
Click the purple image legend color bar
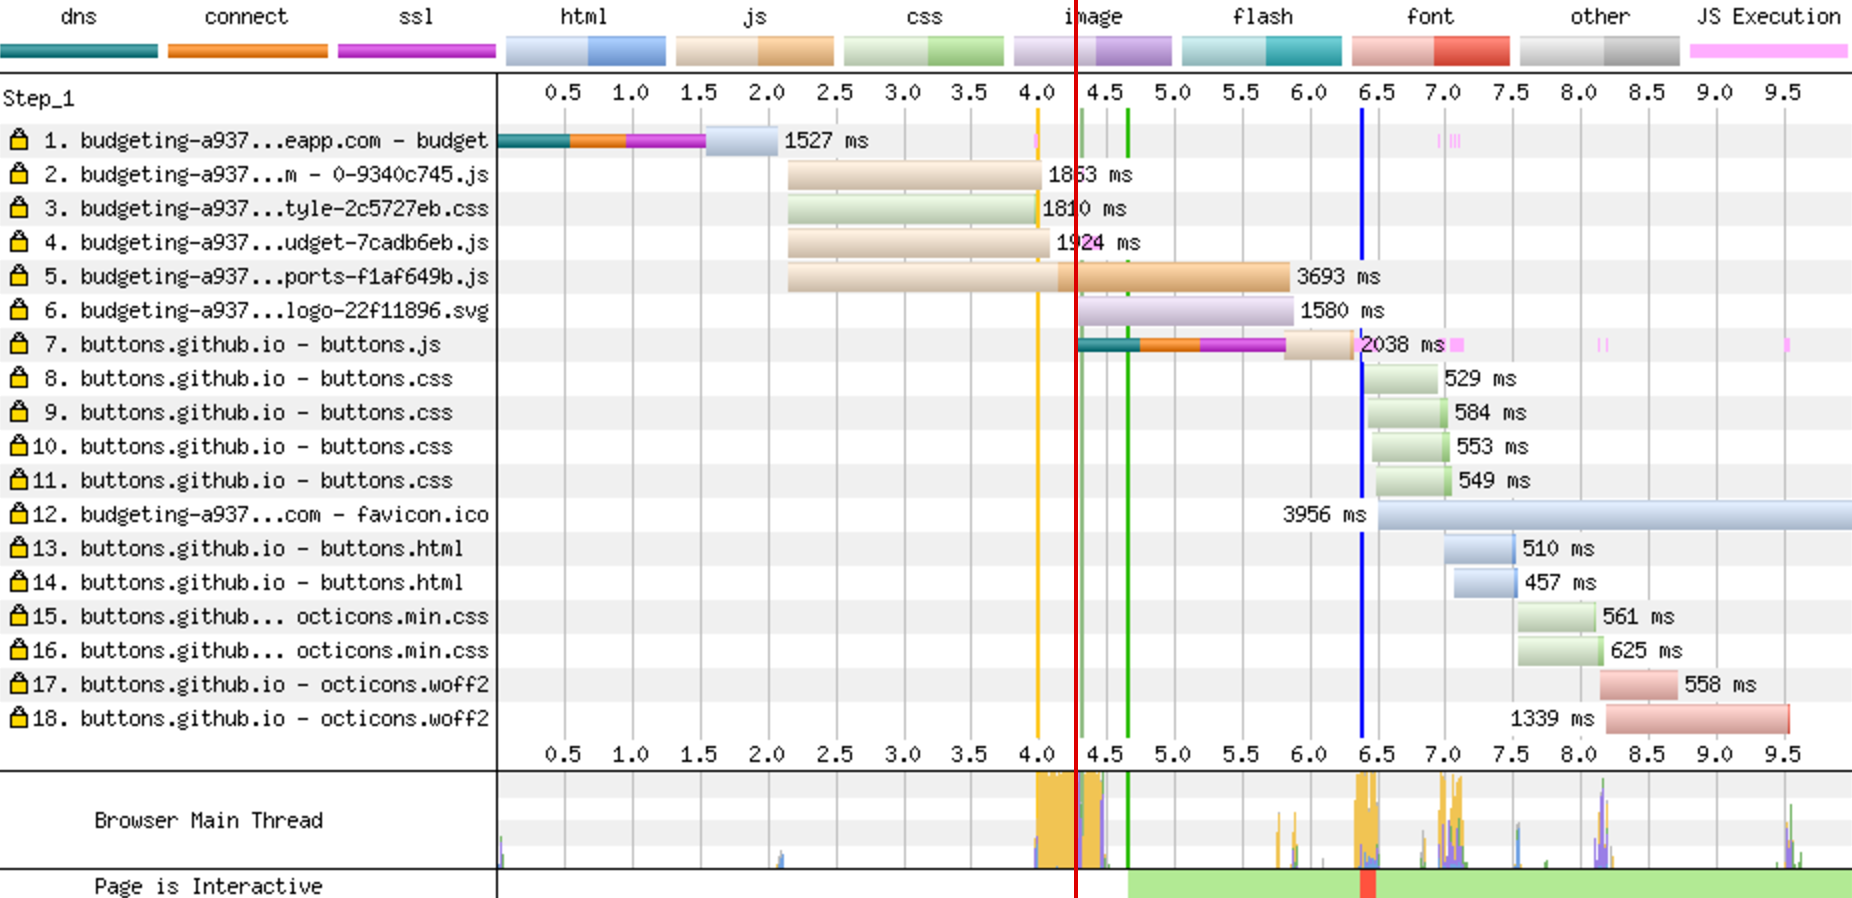tap(1093, 51)
